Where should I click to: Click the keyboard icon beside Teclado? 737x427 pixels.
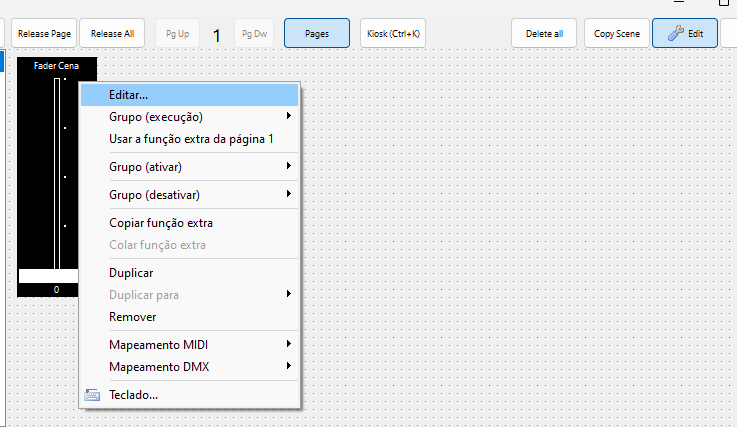93,395
